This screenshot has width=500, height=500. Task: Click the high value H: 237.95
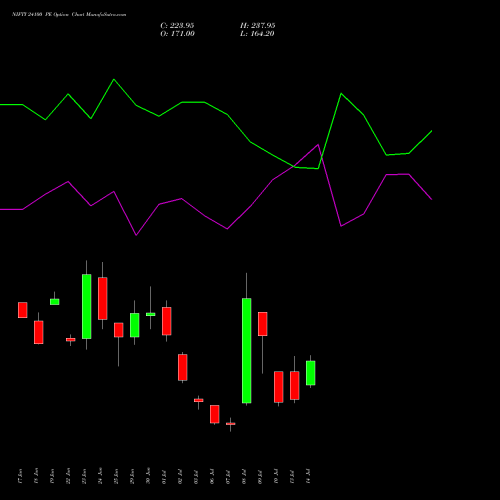[x=258, y=25]
